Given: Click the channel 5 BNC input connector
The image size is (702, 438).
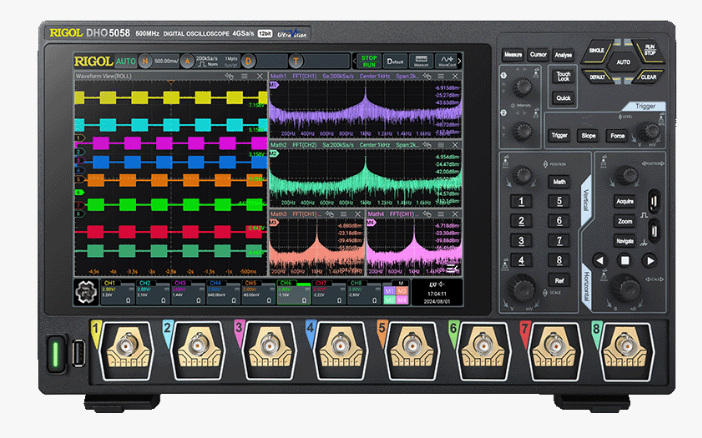Looking at the screenshot, I should click(412, 345).
